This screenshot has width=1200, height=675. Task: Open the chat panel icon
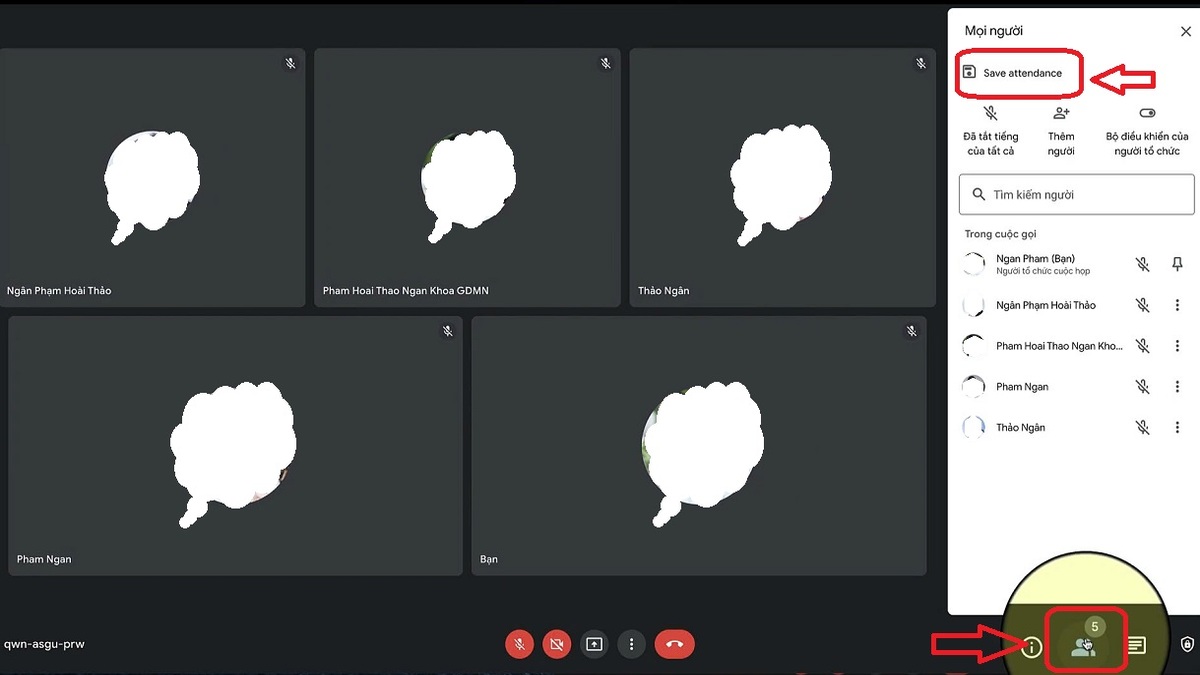point(1137,646)
